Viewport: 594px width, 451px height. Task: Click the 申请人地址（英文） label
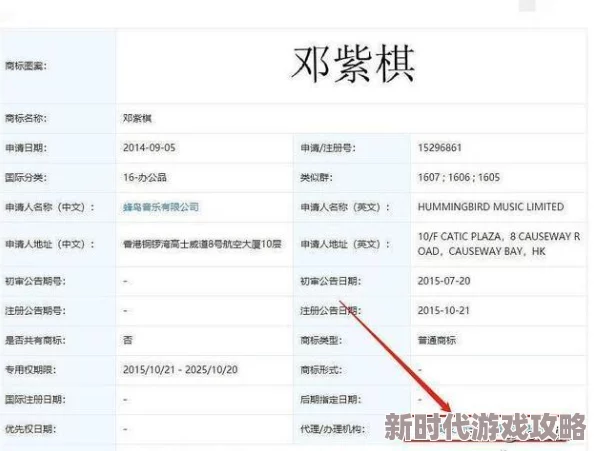pos(345,244)
